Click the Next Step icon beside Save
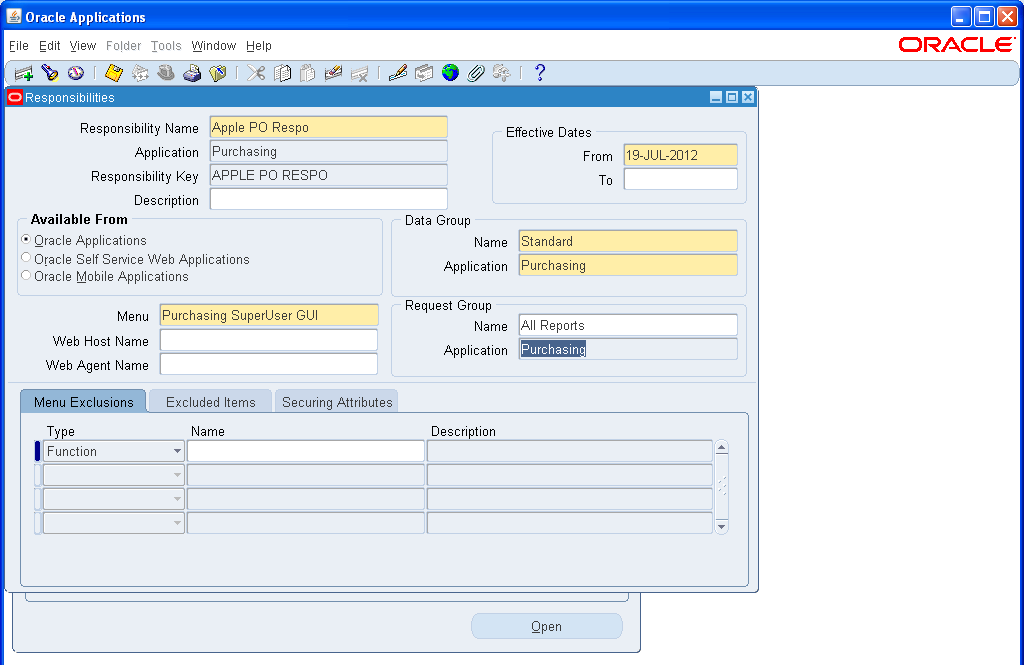The height and width of the screenshot is (665, 1024). coord(140,73)
